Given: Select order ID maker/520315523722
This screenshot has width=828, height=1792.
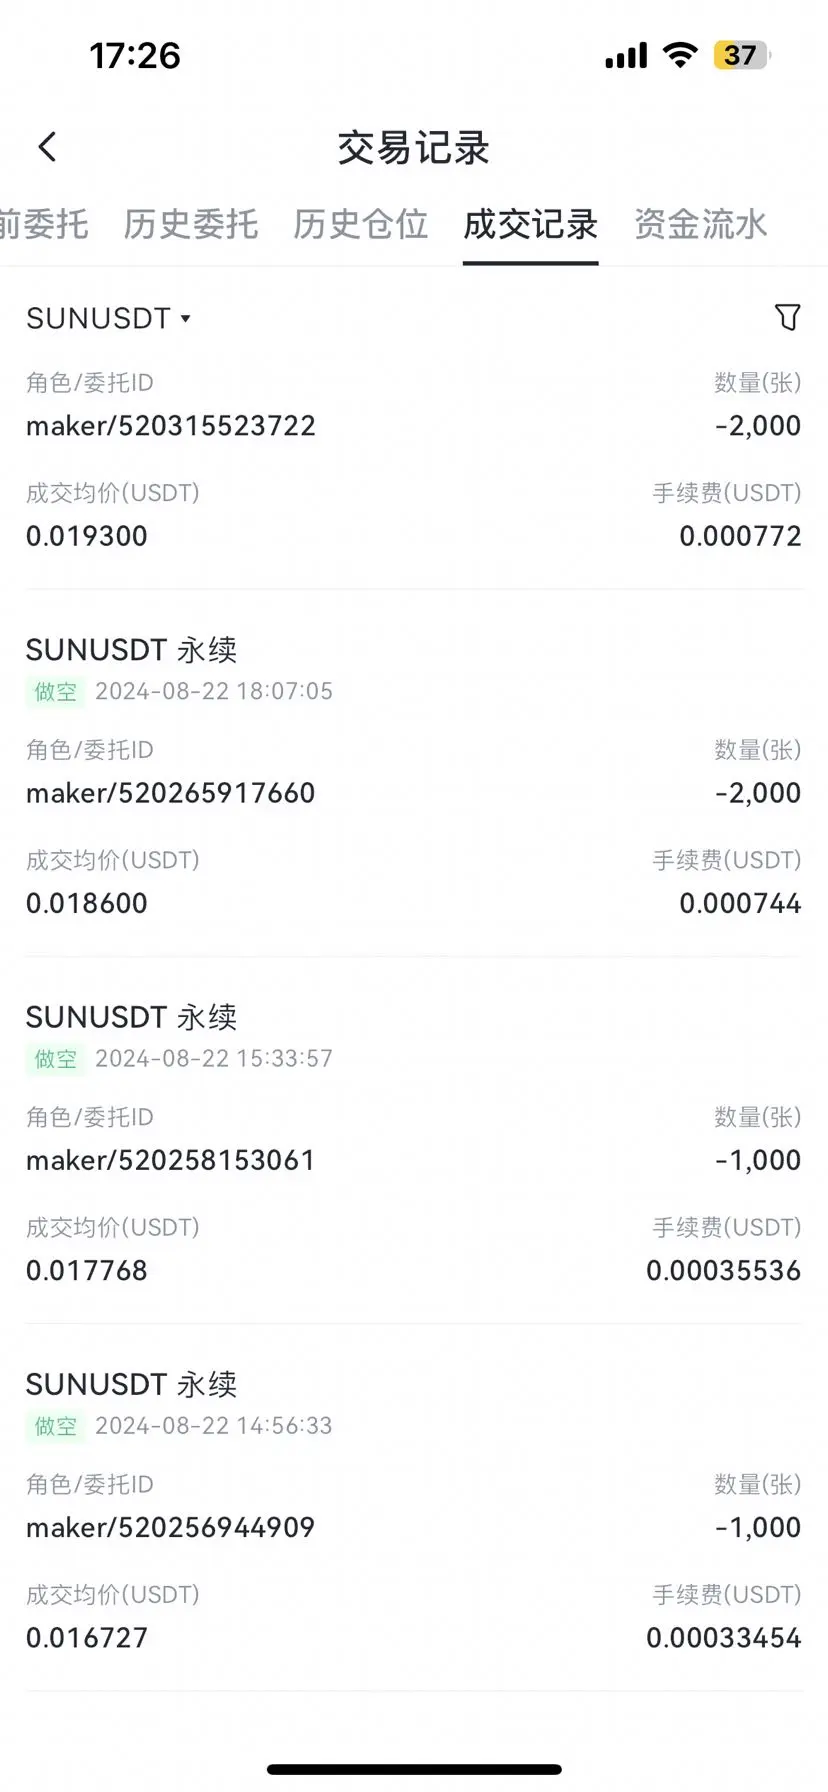Looking at the screenshot, I should coord(171,426).
